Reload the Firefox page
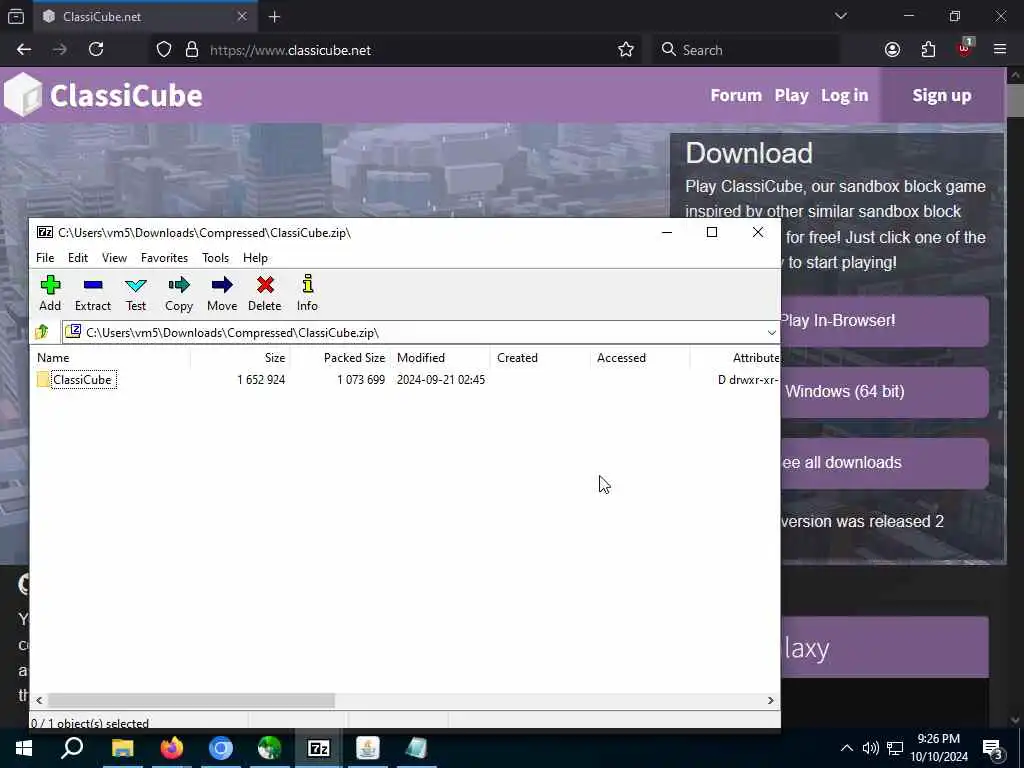The height and width of the screenshot is (768, 1024). (x=96, y=50)
